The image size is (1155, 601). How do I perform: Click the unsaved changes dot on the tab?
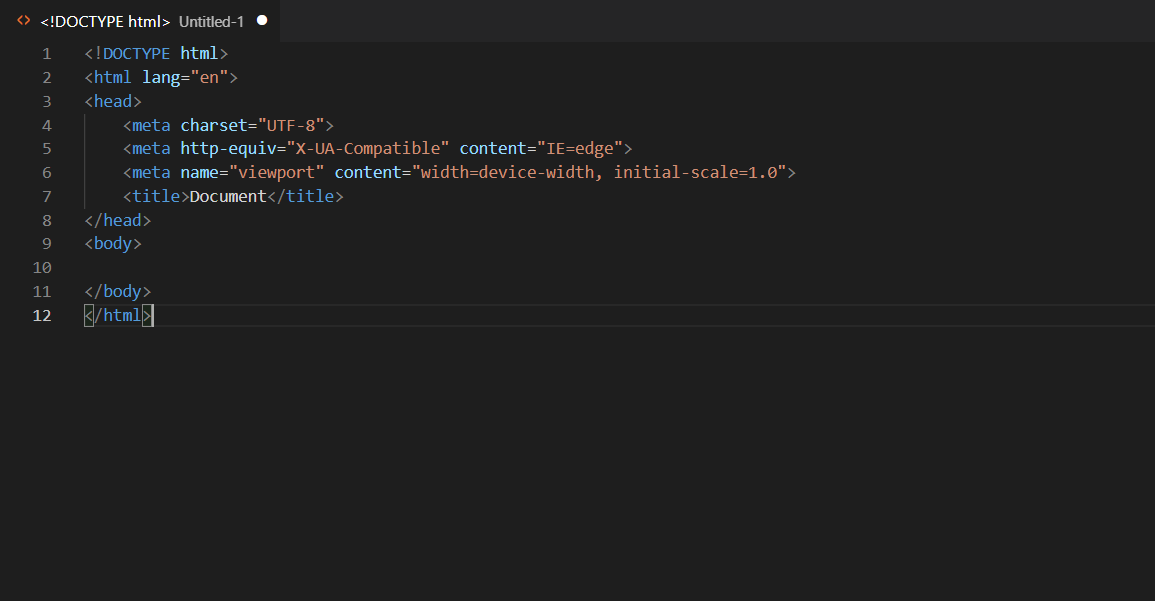pos(261,19)
